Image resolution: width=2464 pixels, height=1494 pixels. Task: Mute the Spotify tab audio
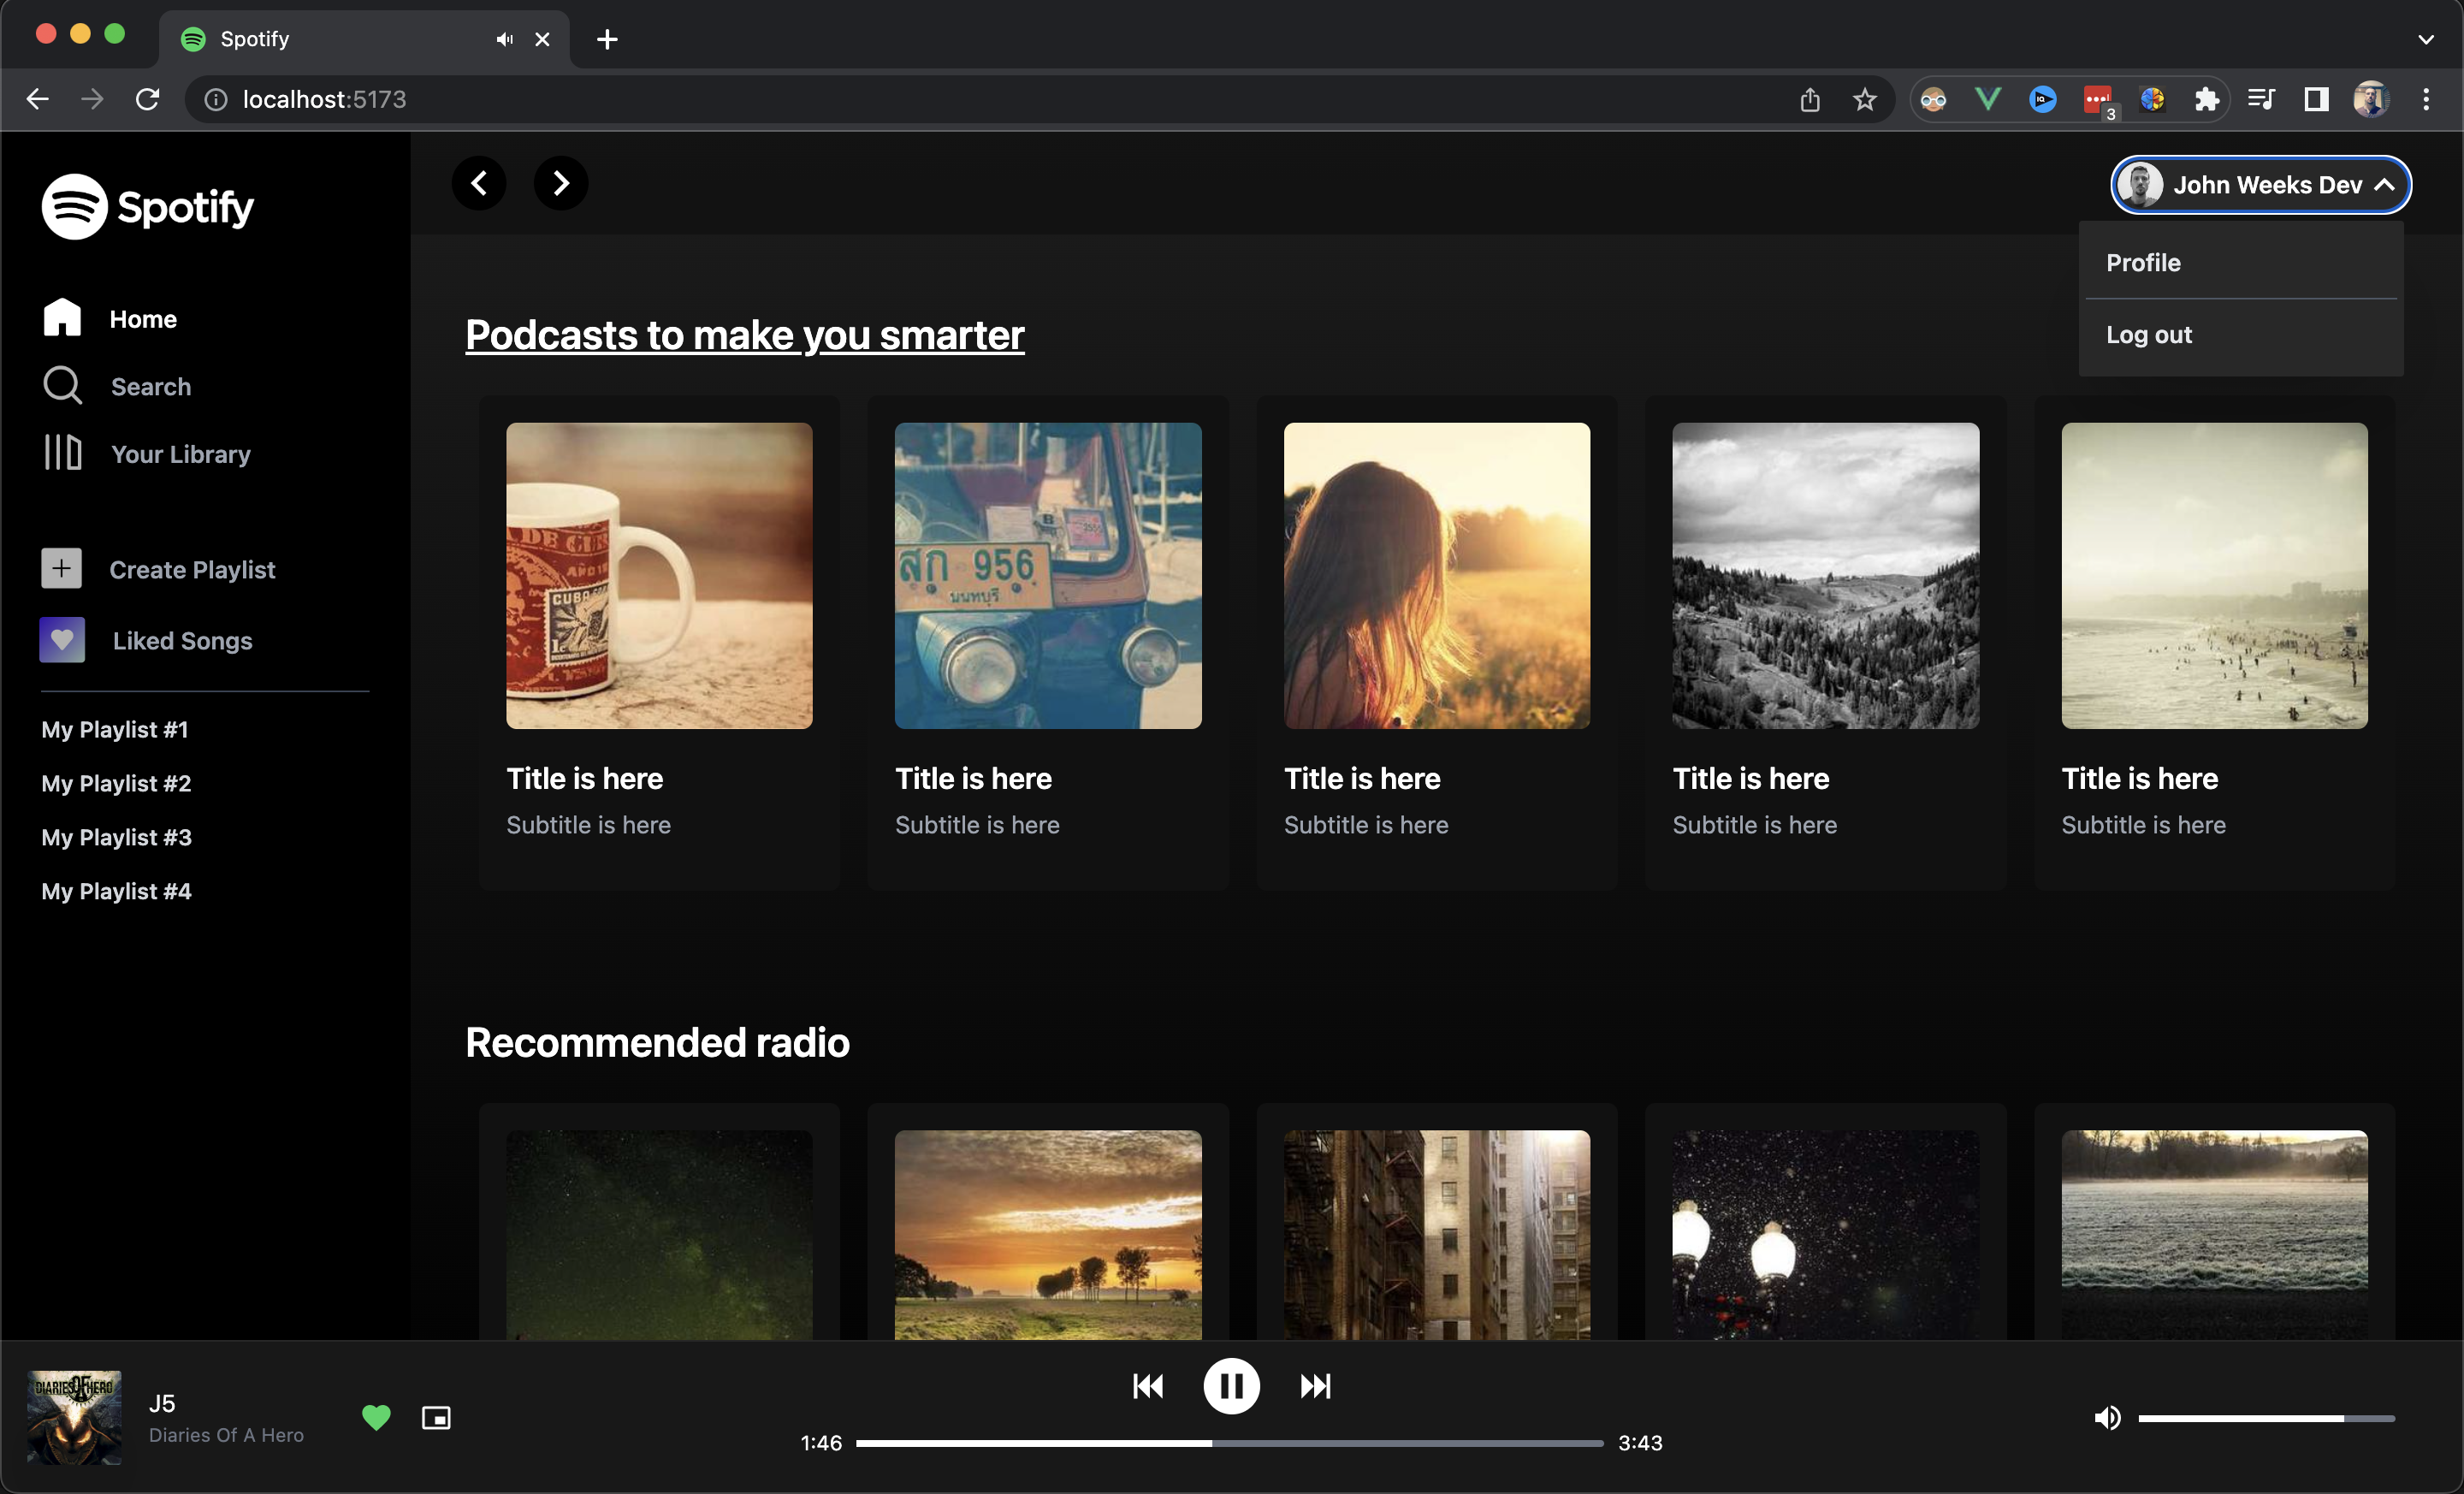point(505,39)
